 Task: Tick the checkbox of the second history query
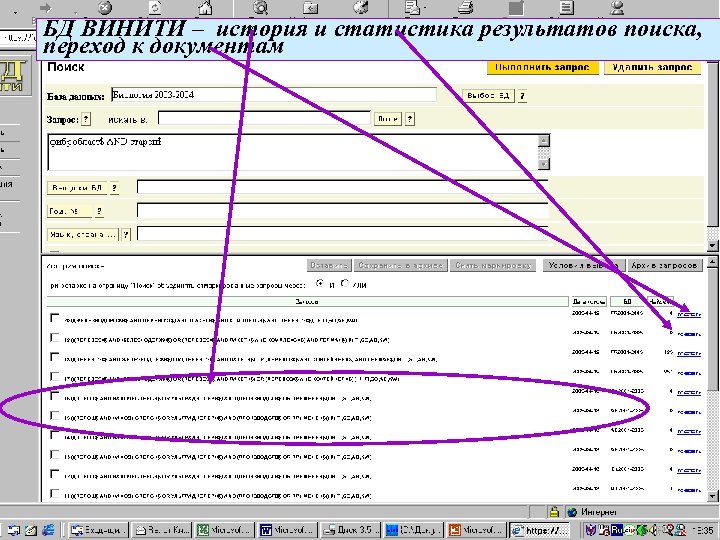click(55, 338)
